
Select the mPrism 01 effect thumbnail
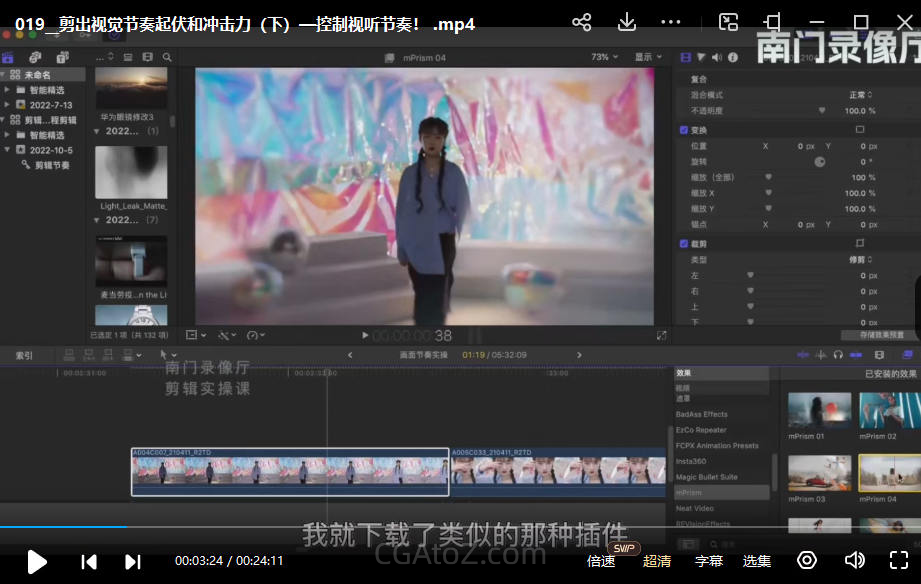(x=819, y=410)
